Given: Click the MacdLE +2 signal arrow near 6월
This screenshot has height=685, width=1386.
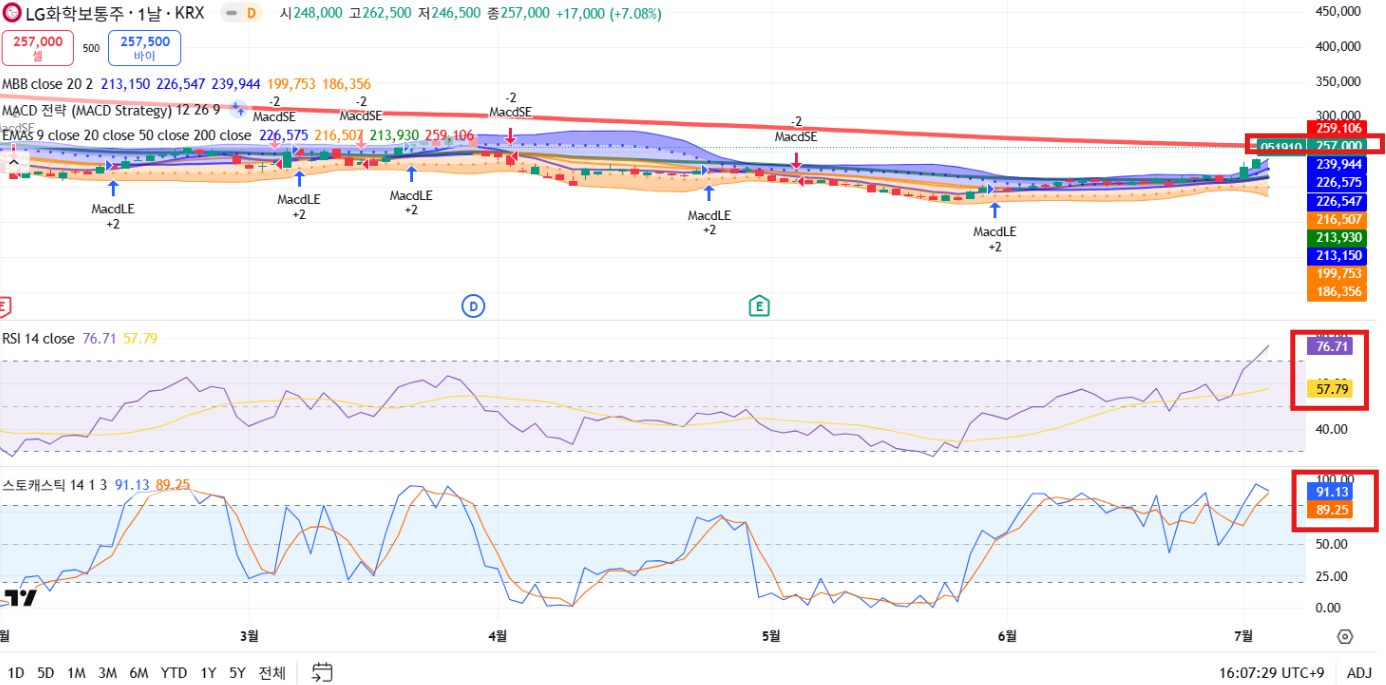Looking at the screenshot, I should click(x=994, y=210).
